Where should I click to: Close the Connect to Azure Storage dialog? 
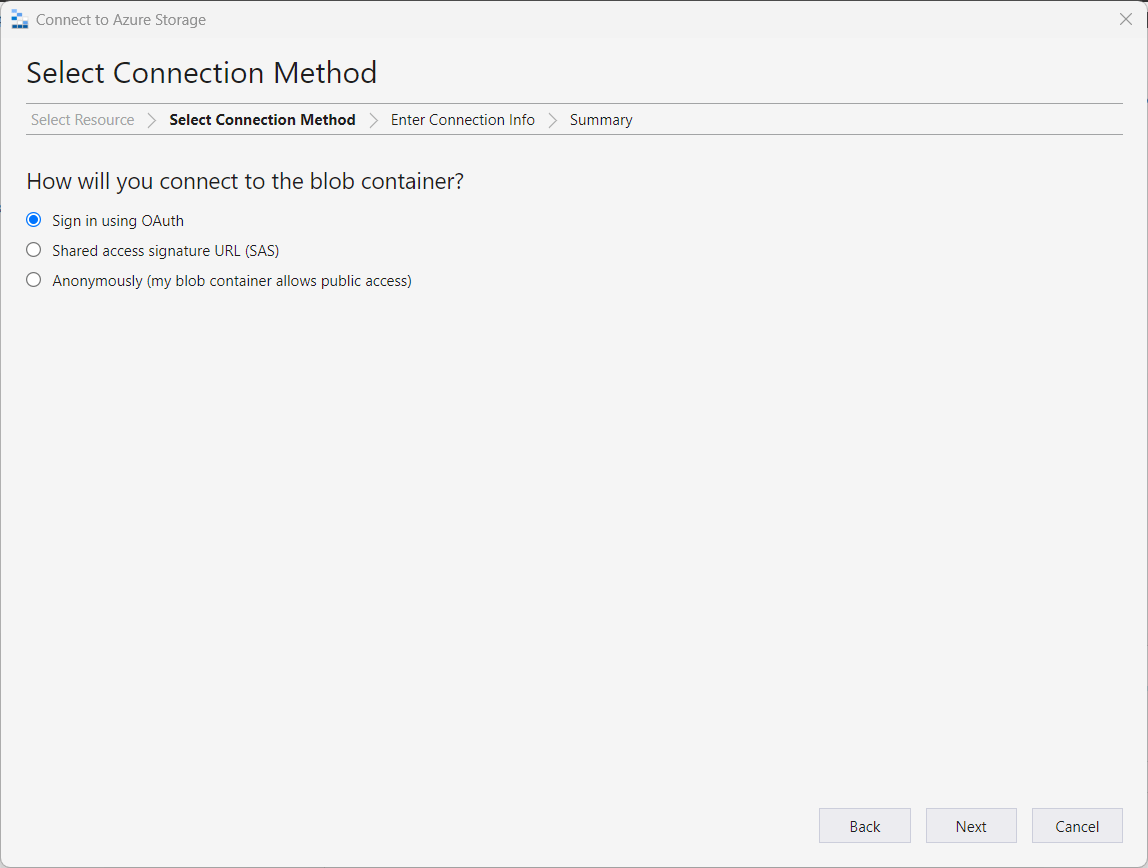click(1125, 19)
